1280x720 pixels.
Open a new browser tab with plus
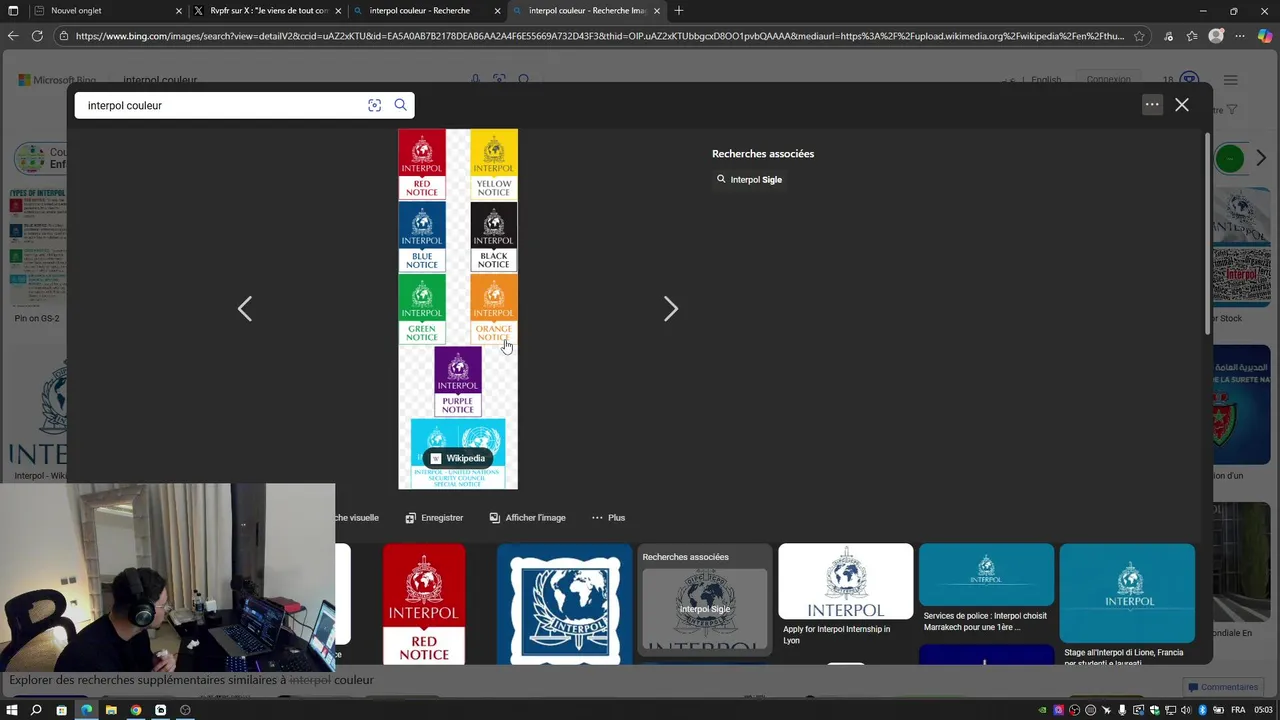[x=679, y=11]
